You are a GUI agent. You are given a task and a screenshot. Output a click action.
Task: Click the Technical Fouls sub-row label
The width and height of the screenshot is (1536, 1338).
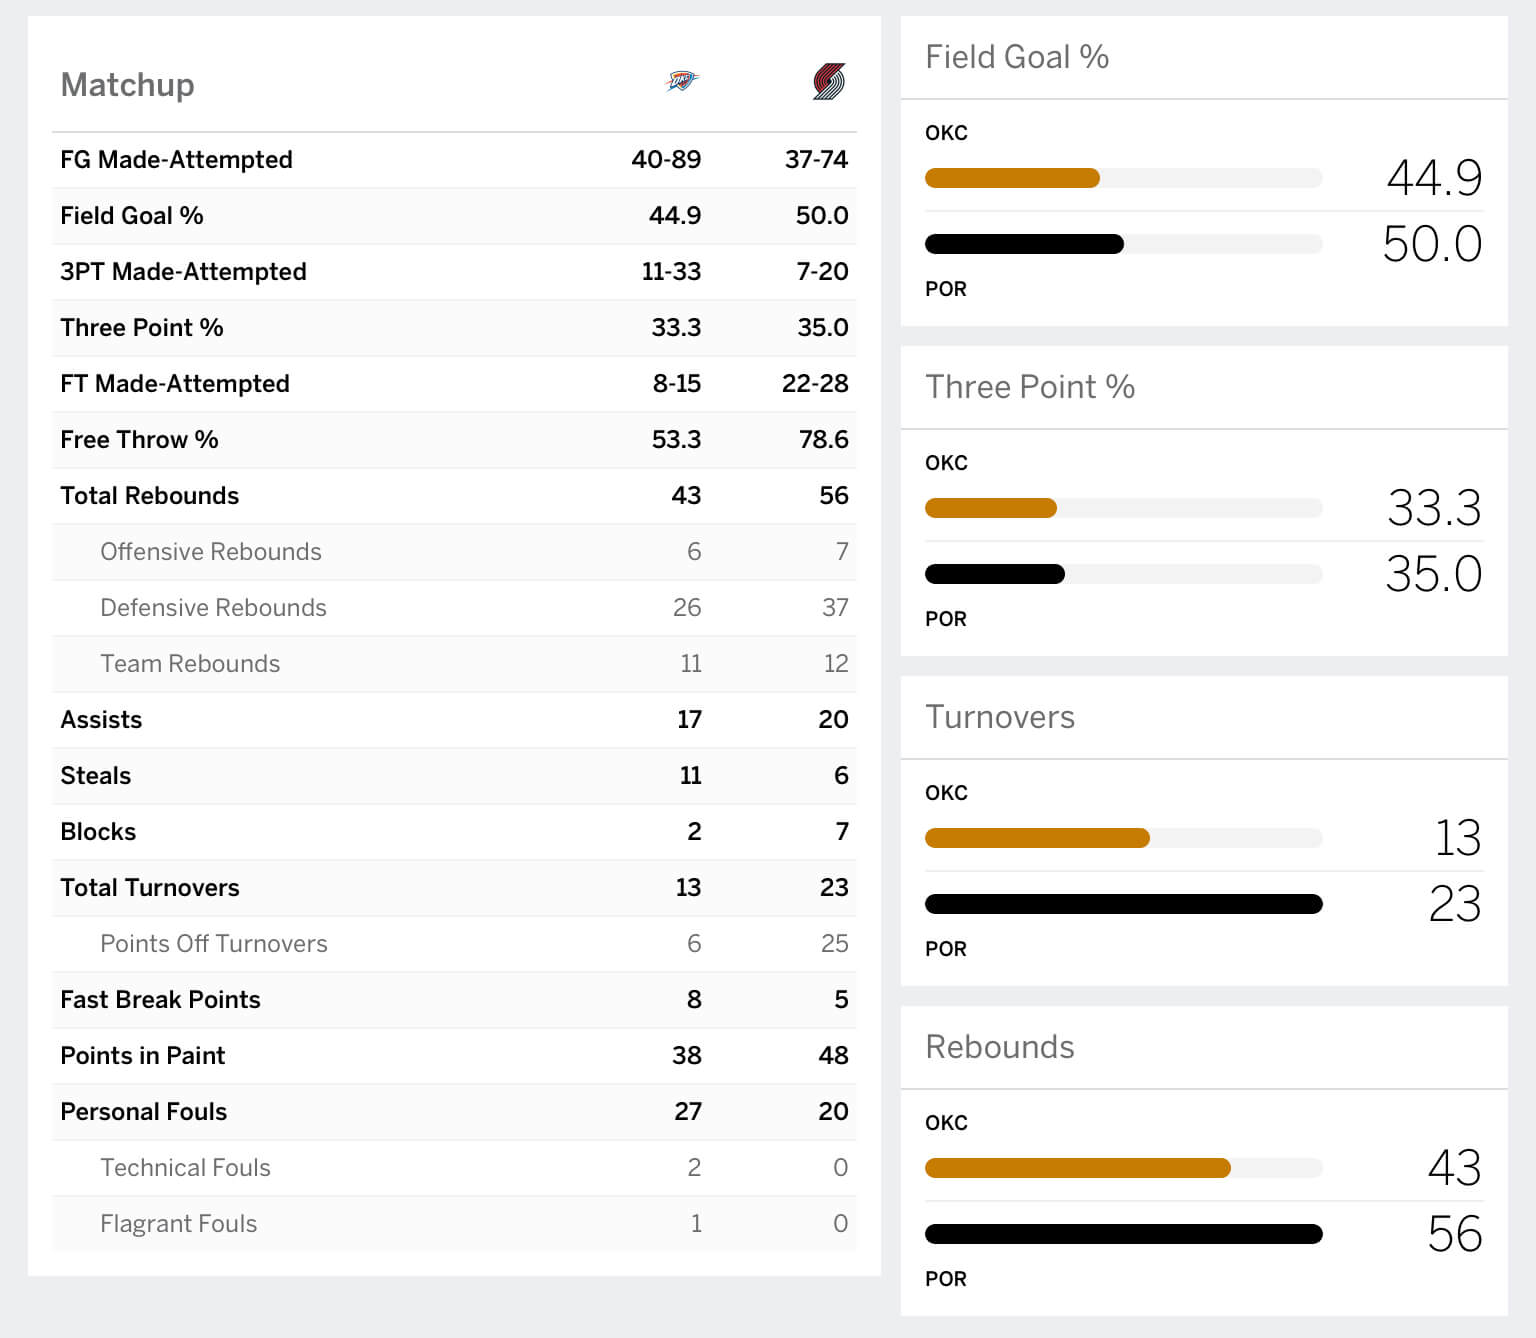click(x=185, y=1168)
